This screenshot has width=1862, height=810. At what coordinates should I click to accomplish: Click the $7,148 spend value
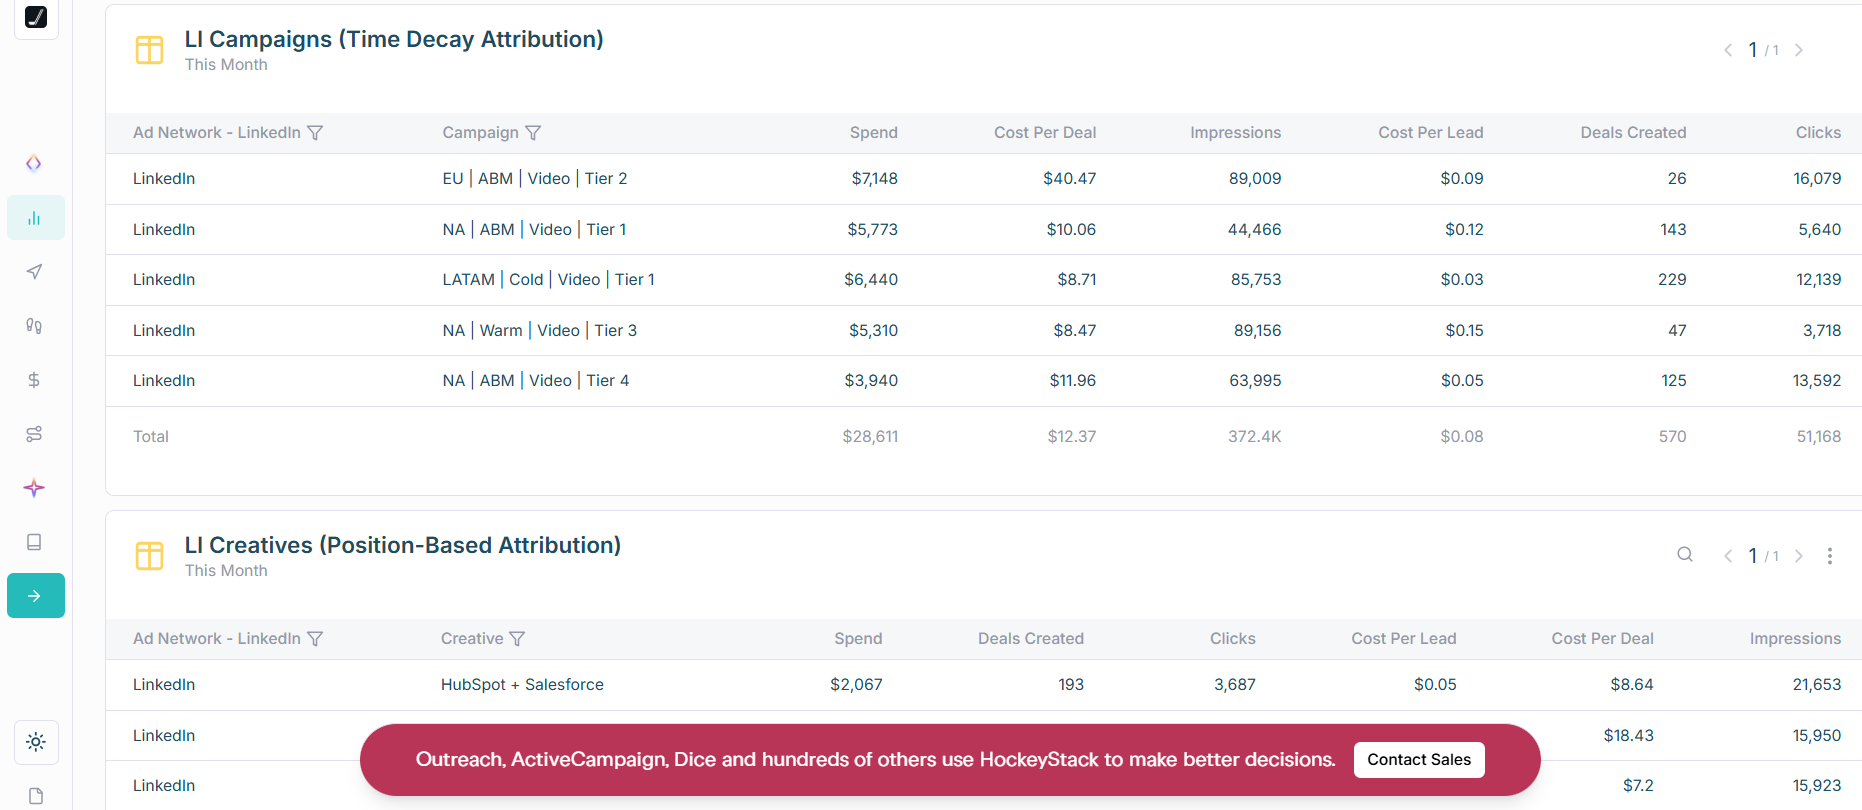pos(874,178)
